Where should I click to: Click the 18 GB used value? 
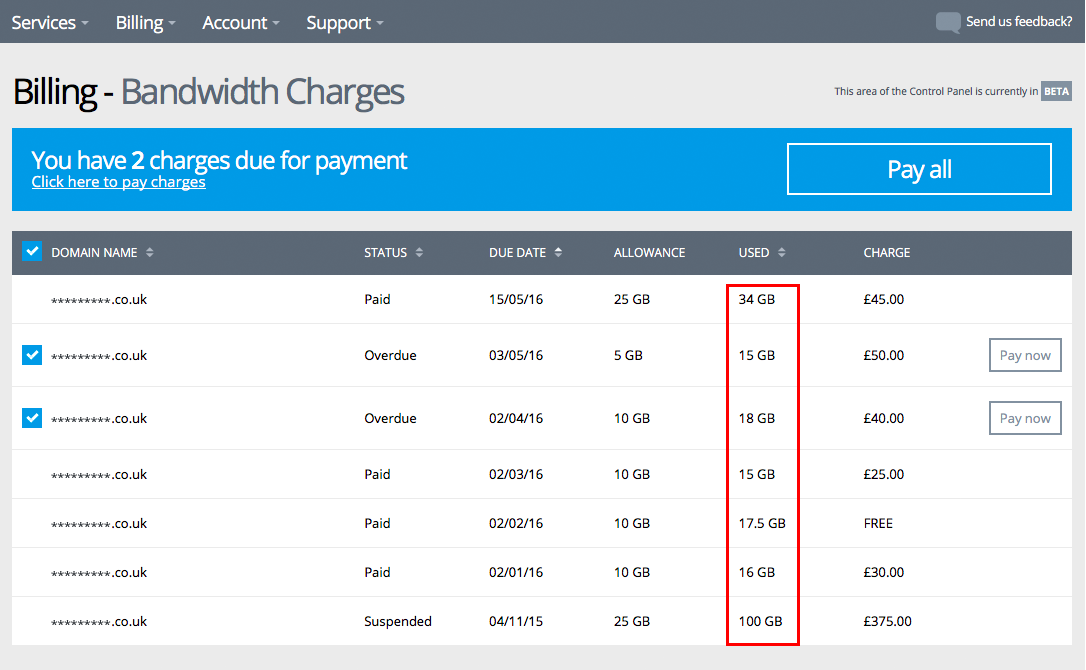pyautogui.click(x=756, y=418)
